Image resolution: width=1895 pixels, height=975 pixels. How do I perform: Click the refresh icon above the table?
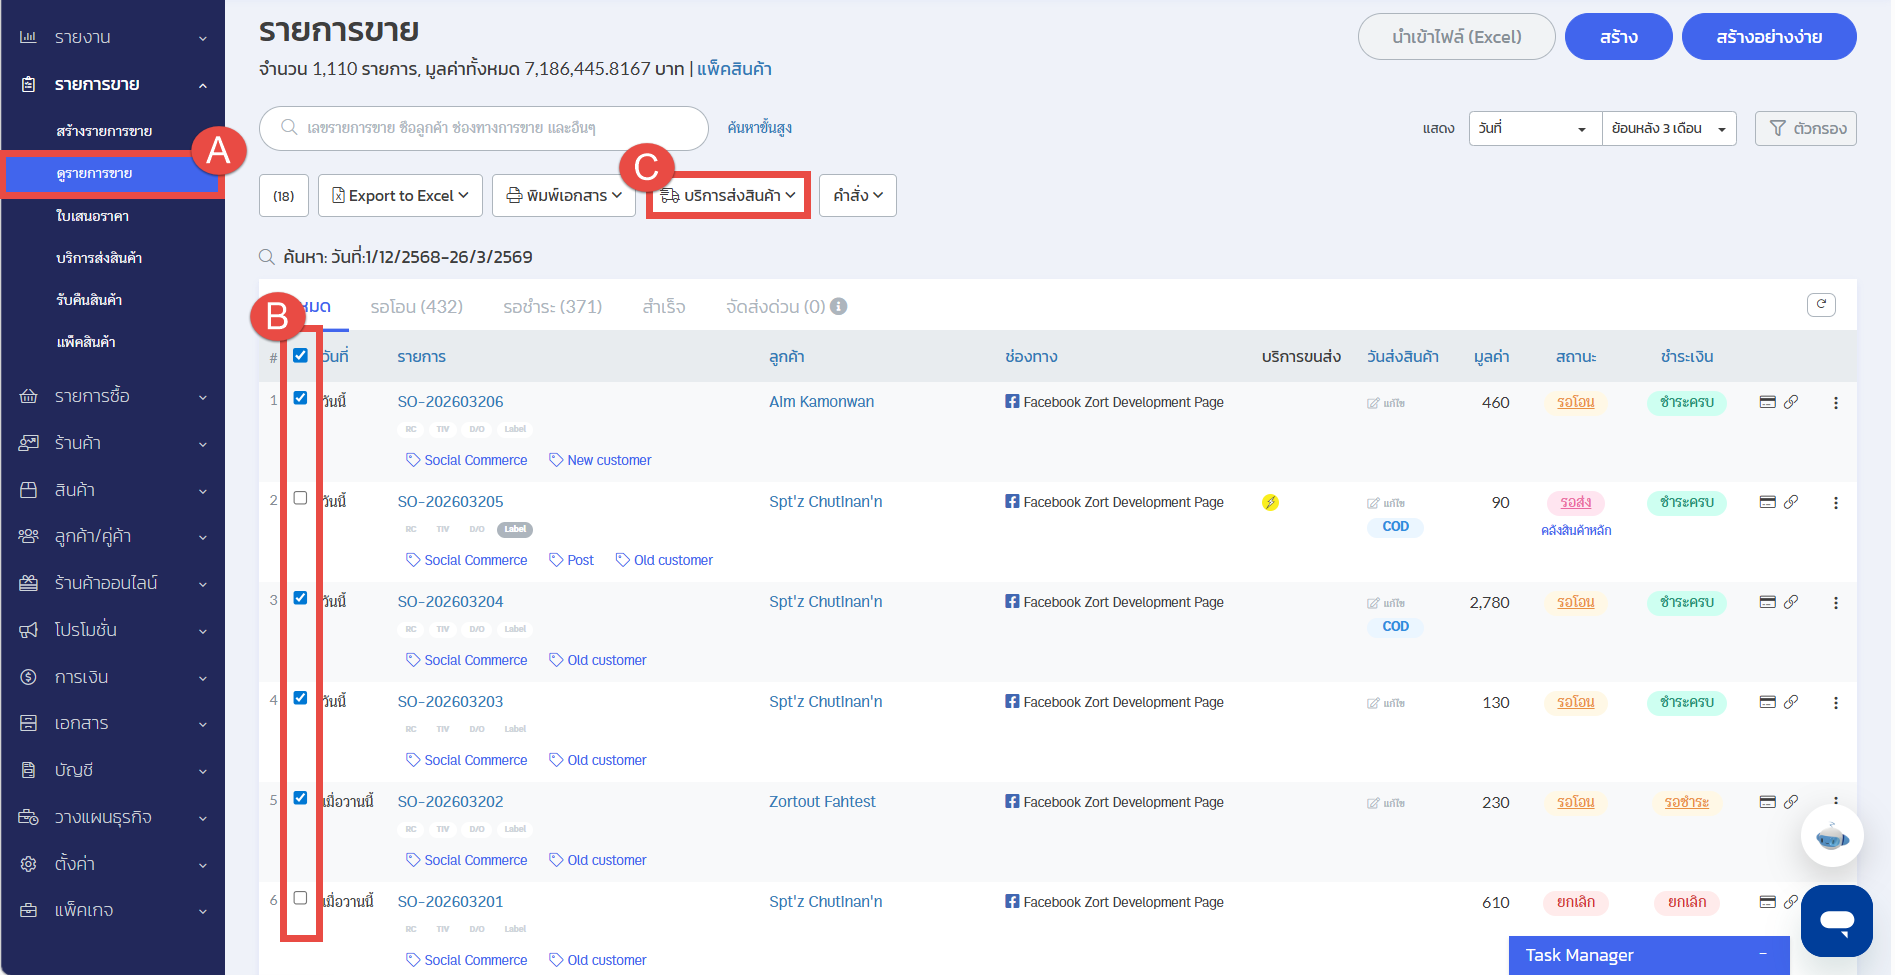[1820, 305]
